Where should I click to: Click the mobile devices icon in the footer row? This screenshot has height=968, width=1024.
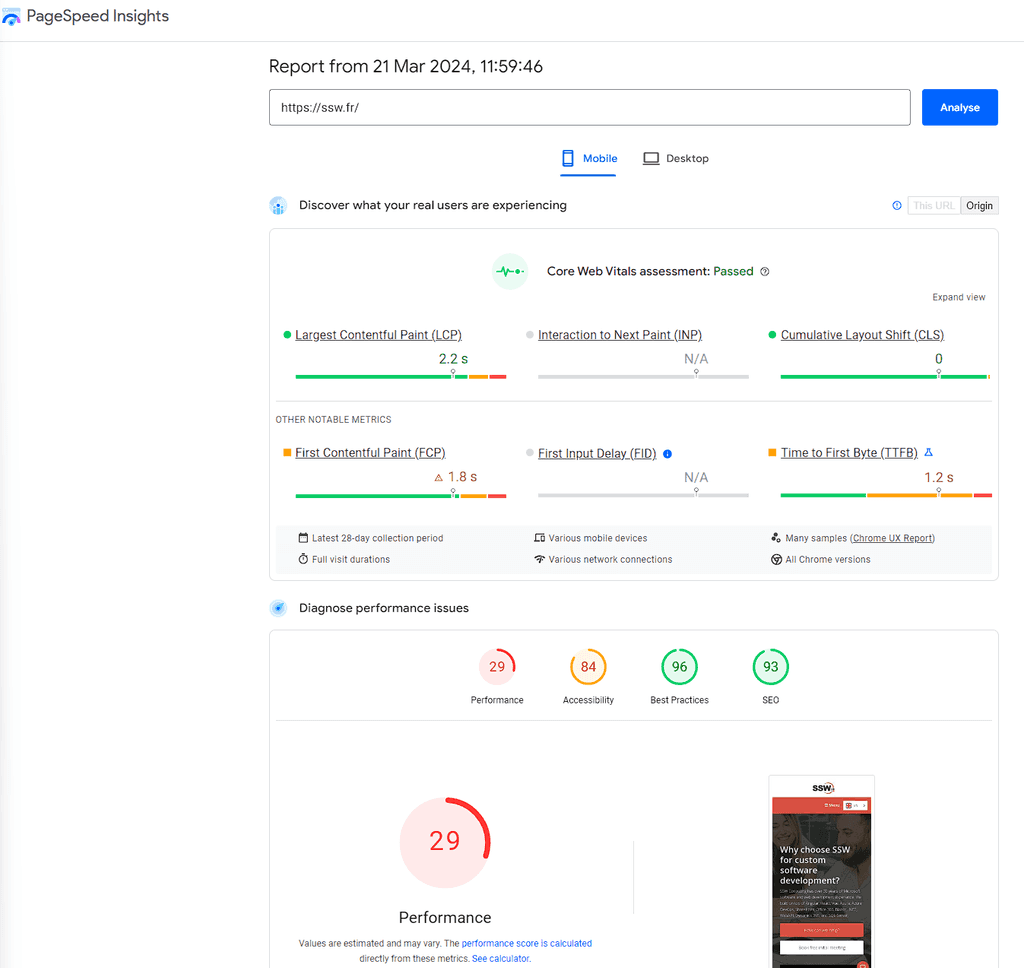538,538
